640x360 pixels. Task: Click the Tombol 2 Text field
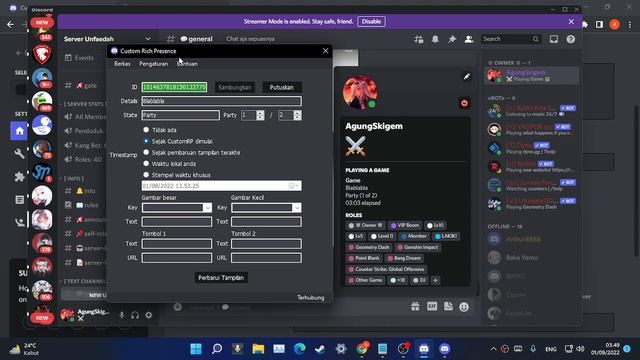coord(267,244)
